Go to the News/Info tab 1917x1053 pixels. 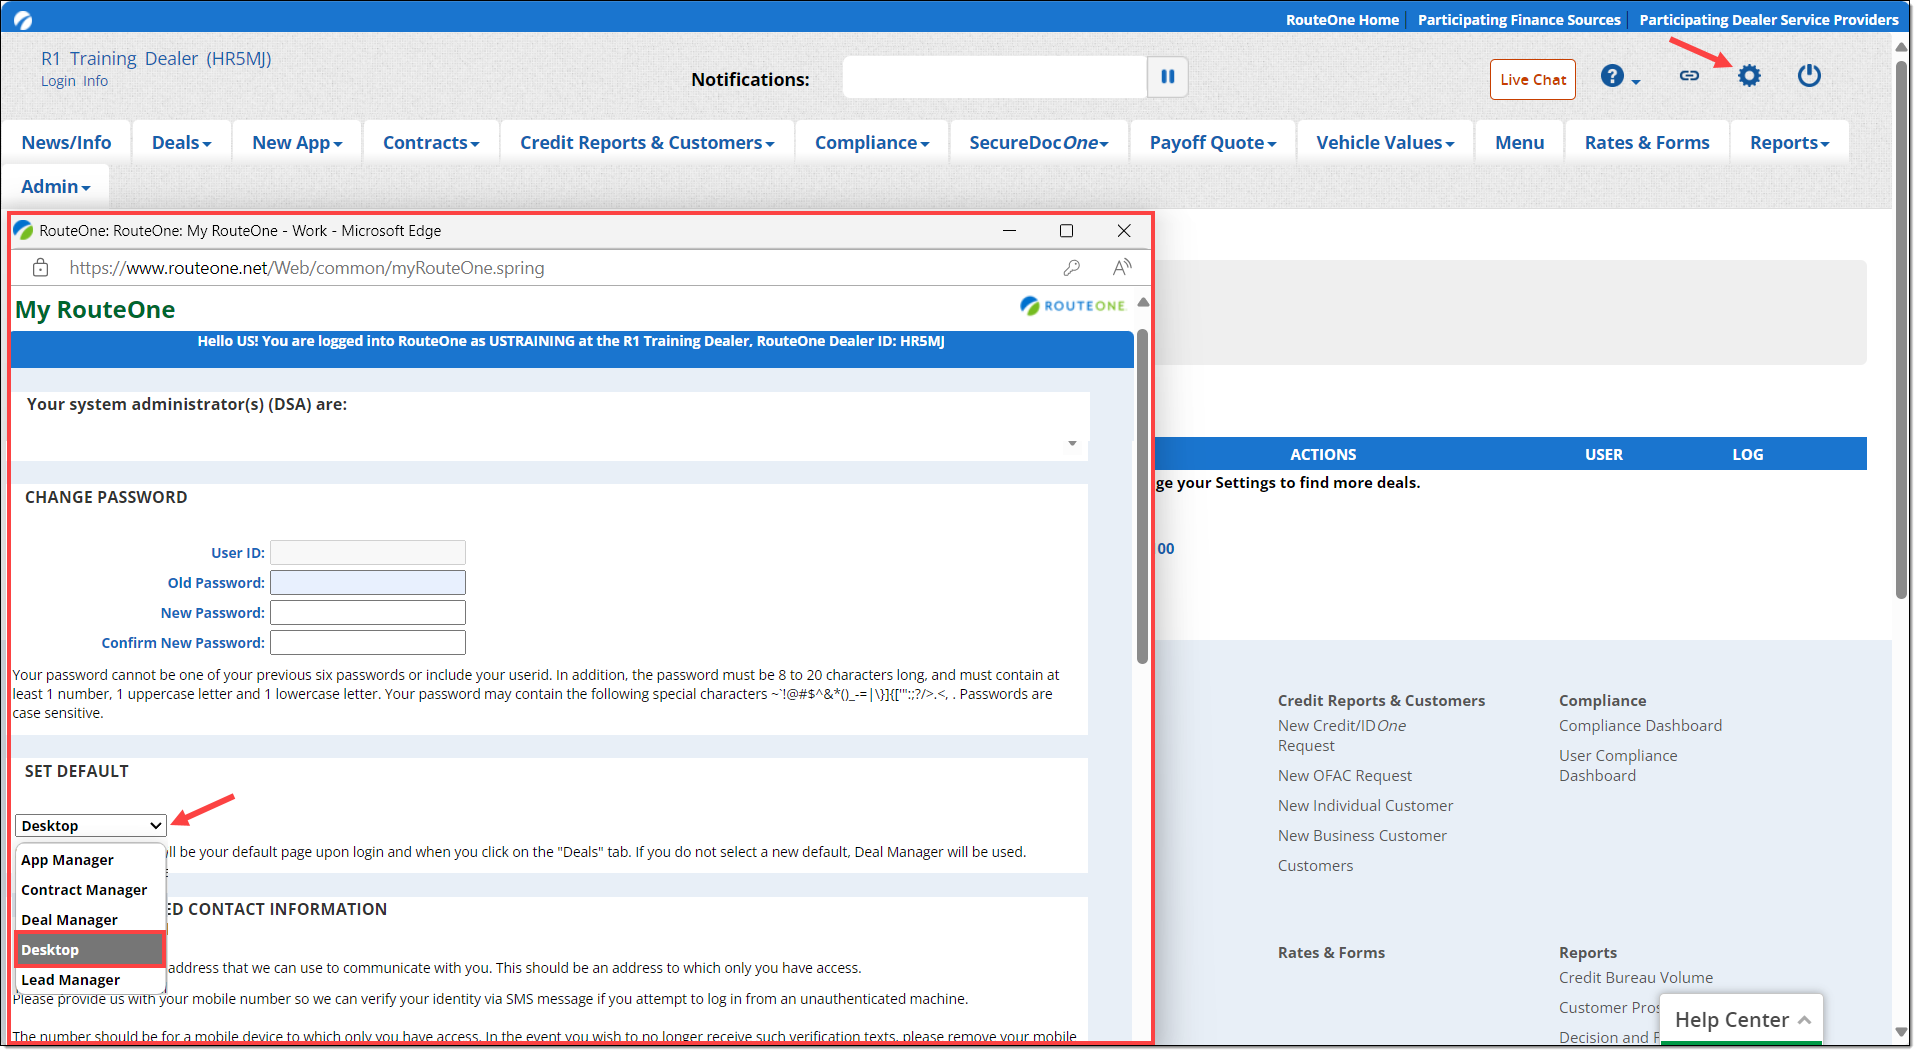click(66, 143)
